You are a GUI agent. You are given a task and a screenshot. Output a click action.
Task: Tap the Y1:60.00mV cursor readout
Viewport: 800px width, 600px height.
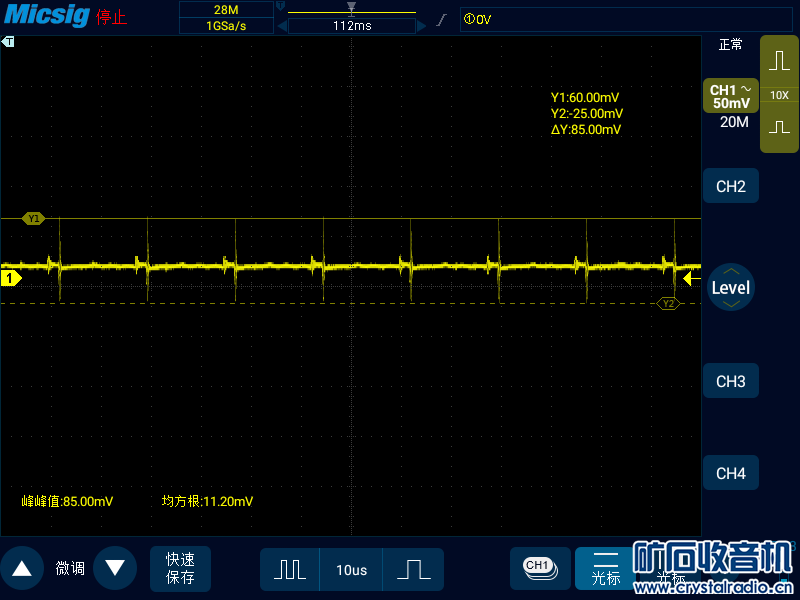(x=585, y=97)
